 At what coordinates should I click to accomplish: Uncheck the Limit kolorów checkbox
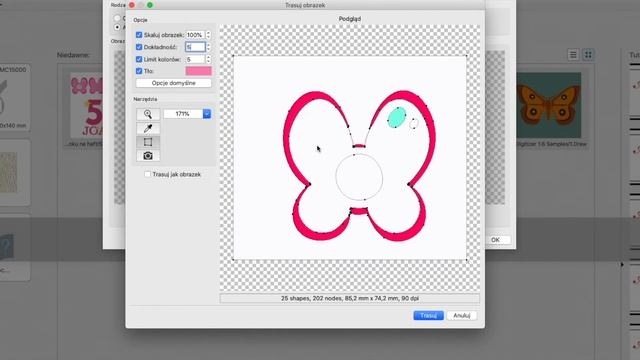[x=139, y=59]
